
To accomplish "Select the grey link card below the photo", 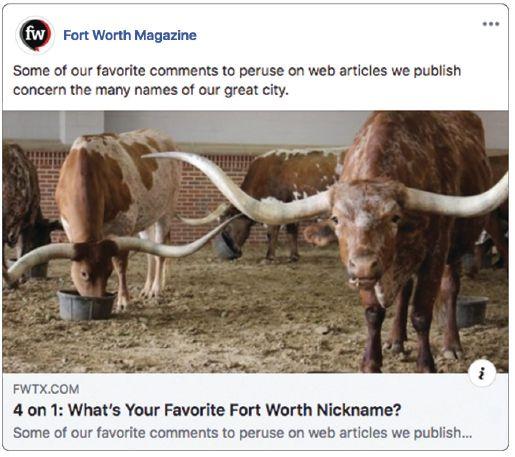I will [x=255, y=411].
